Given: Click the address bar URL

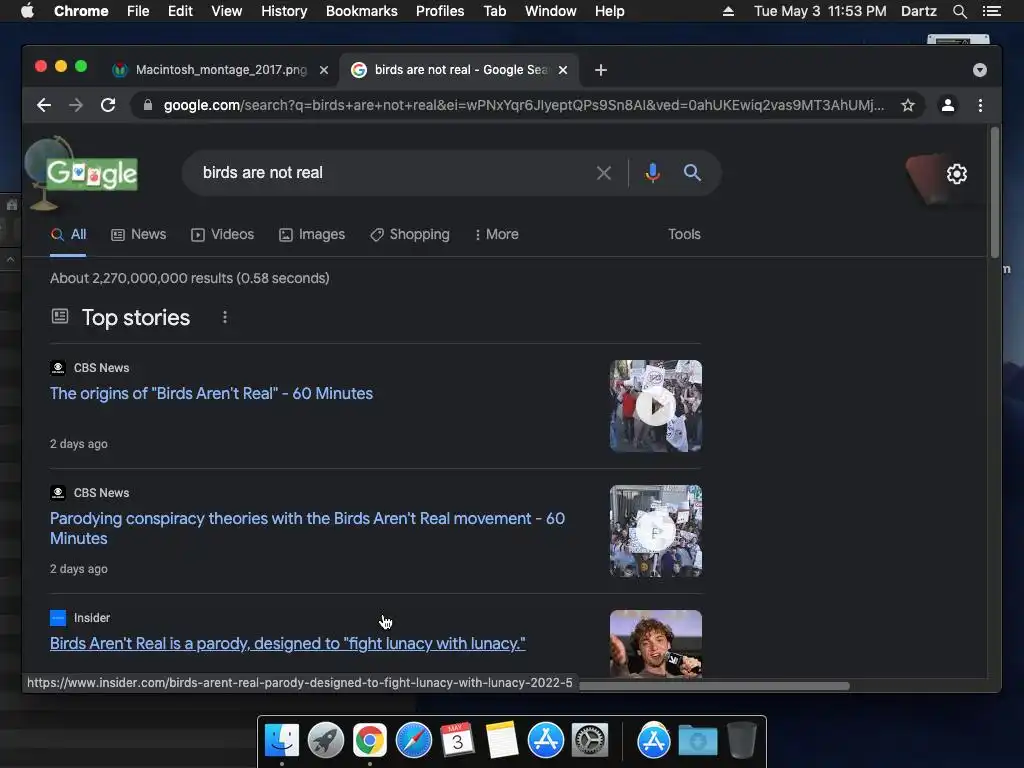Looking at the screenshot, I should 524,105.
